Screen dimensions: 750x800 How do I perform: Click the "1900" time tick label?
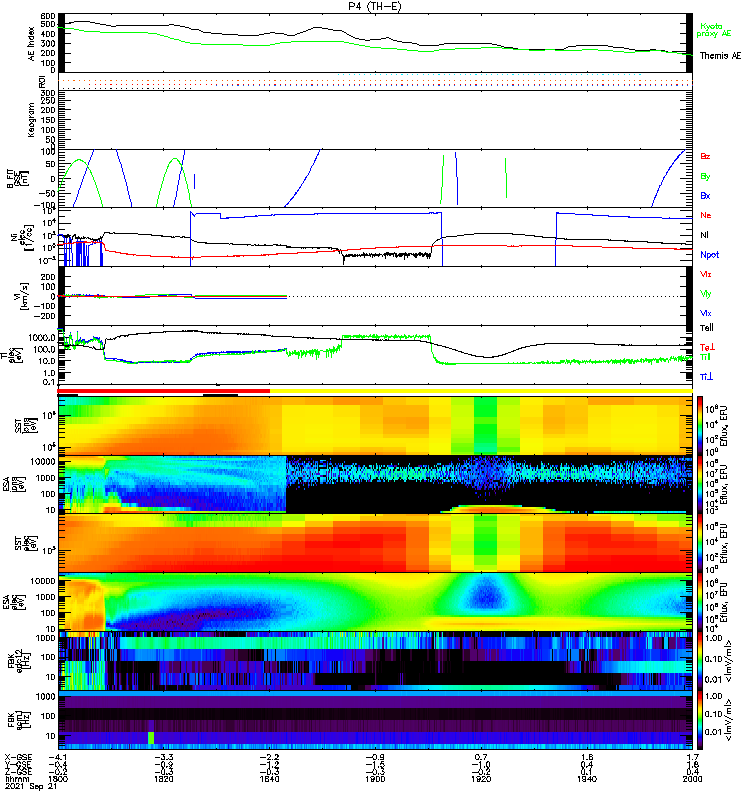(375, 779)
